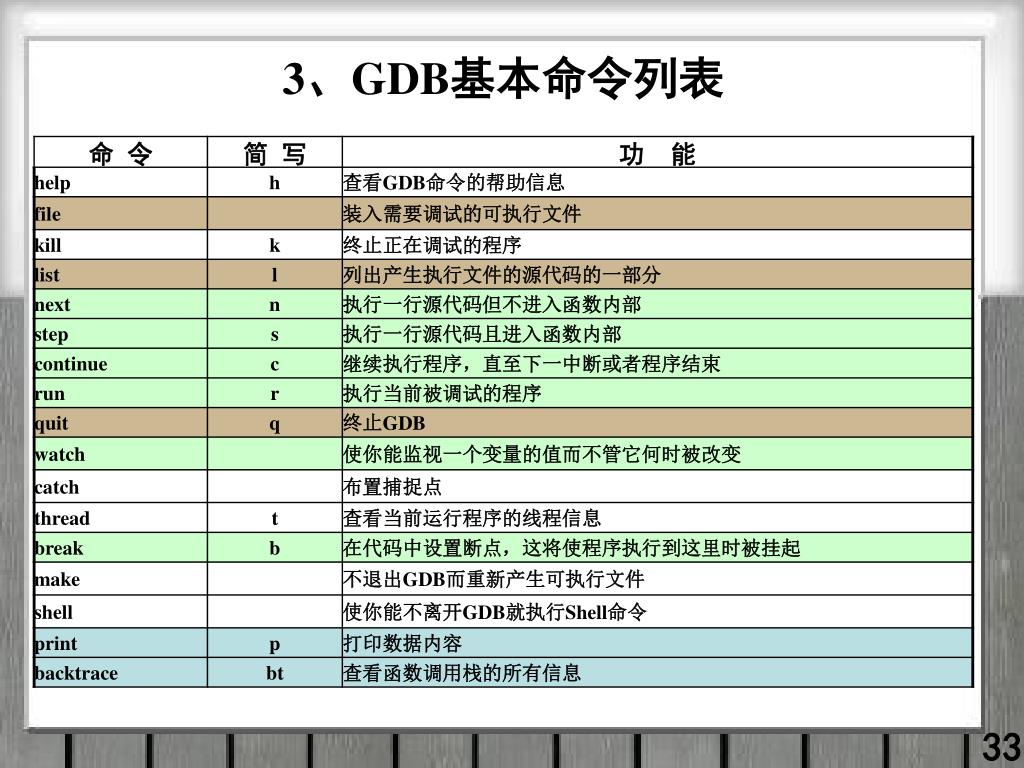This screenshot has height=768, width=1024.
Task: Click description '终止GDB'
Action: click(384, 424)
